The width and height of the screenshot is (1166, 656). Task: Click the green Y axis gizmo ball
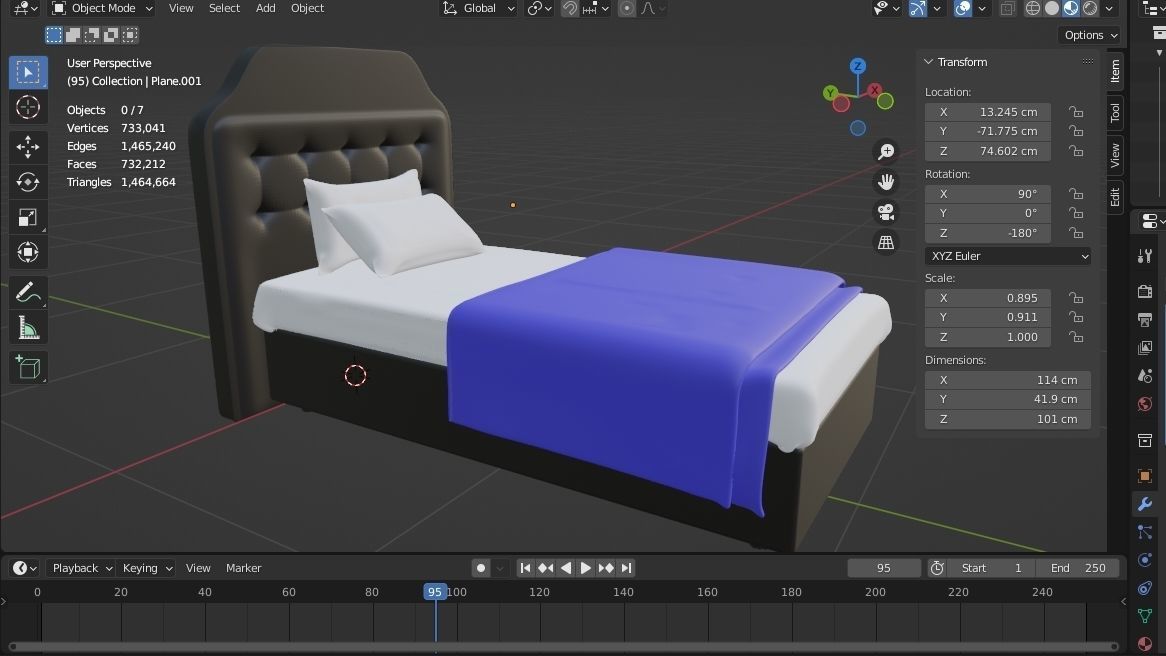(830, 93)
